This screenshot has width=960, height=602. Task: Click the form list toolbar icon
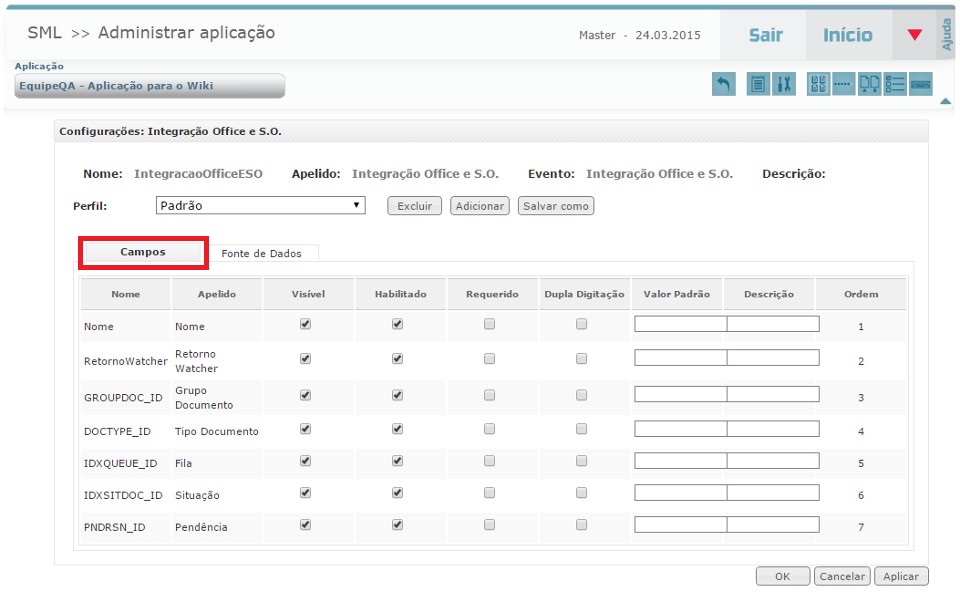pyautogui.click(x=894, y=83)
